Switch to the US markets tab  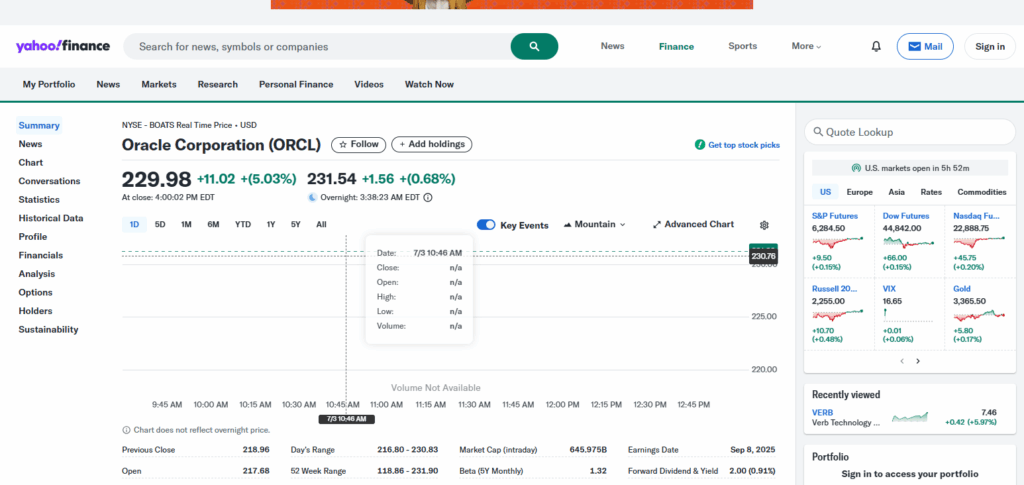click(x=825, y=192)
